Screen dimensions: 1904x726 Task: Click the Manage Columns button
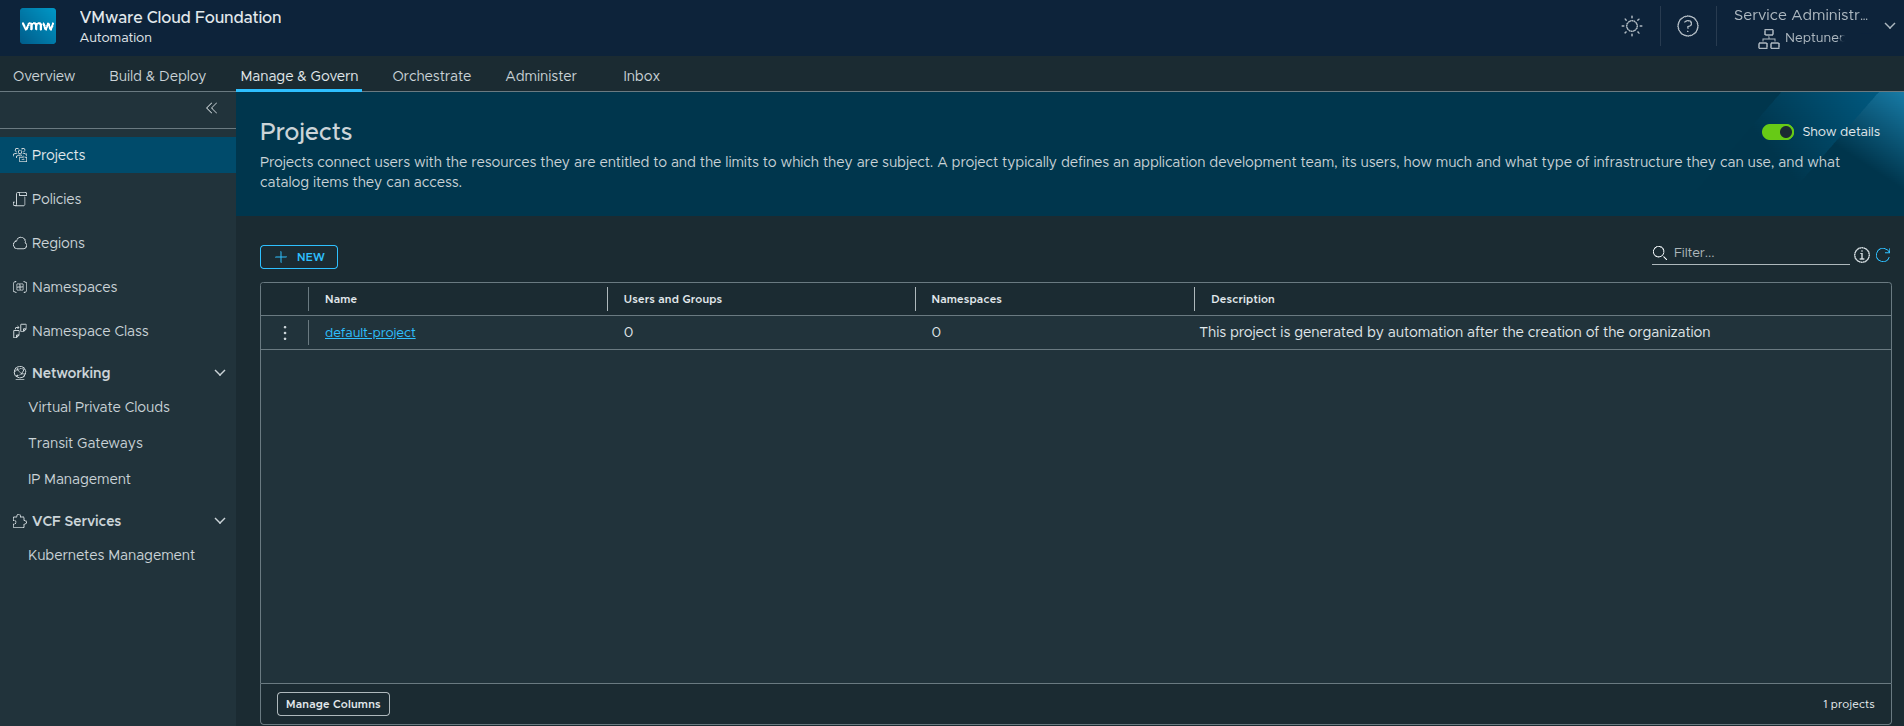(x=333, y=704)
